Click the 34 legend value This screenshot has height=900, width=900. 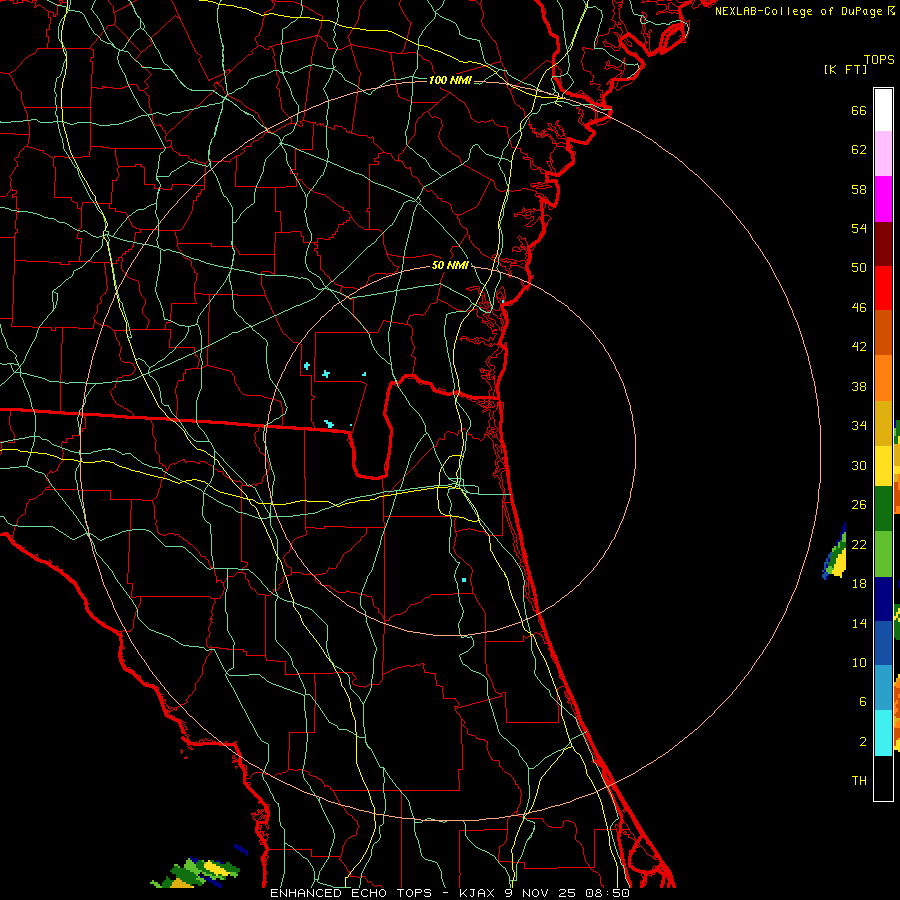pyautogui.click(x=859, y=426)
